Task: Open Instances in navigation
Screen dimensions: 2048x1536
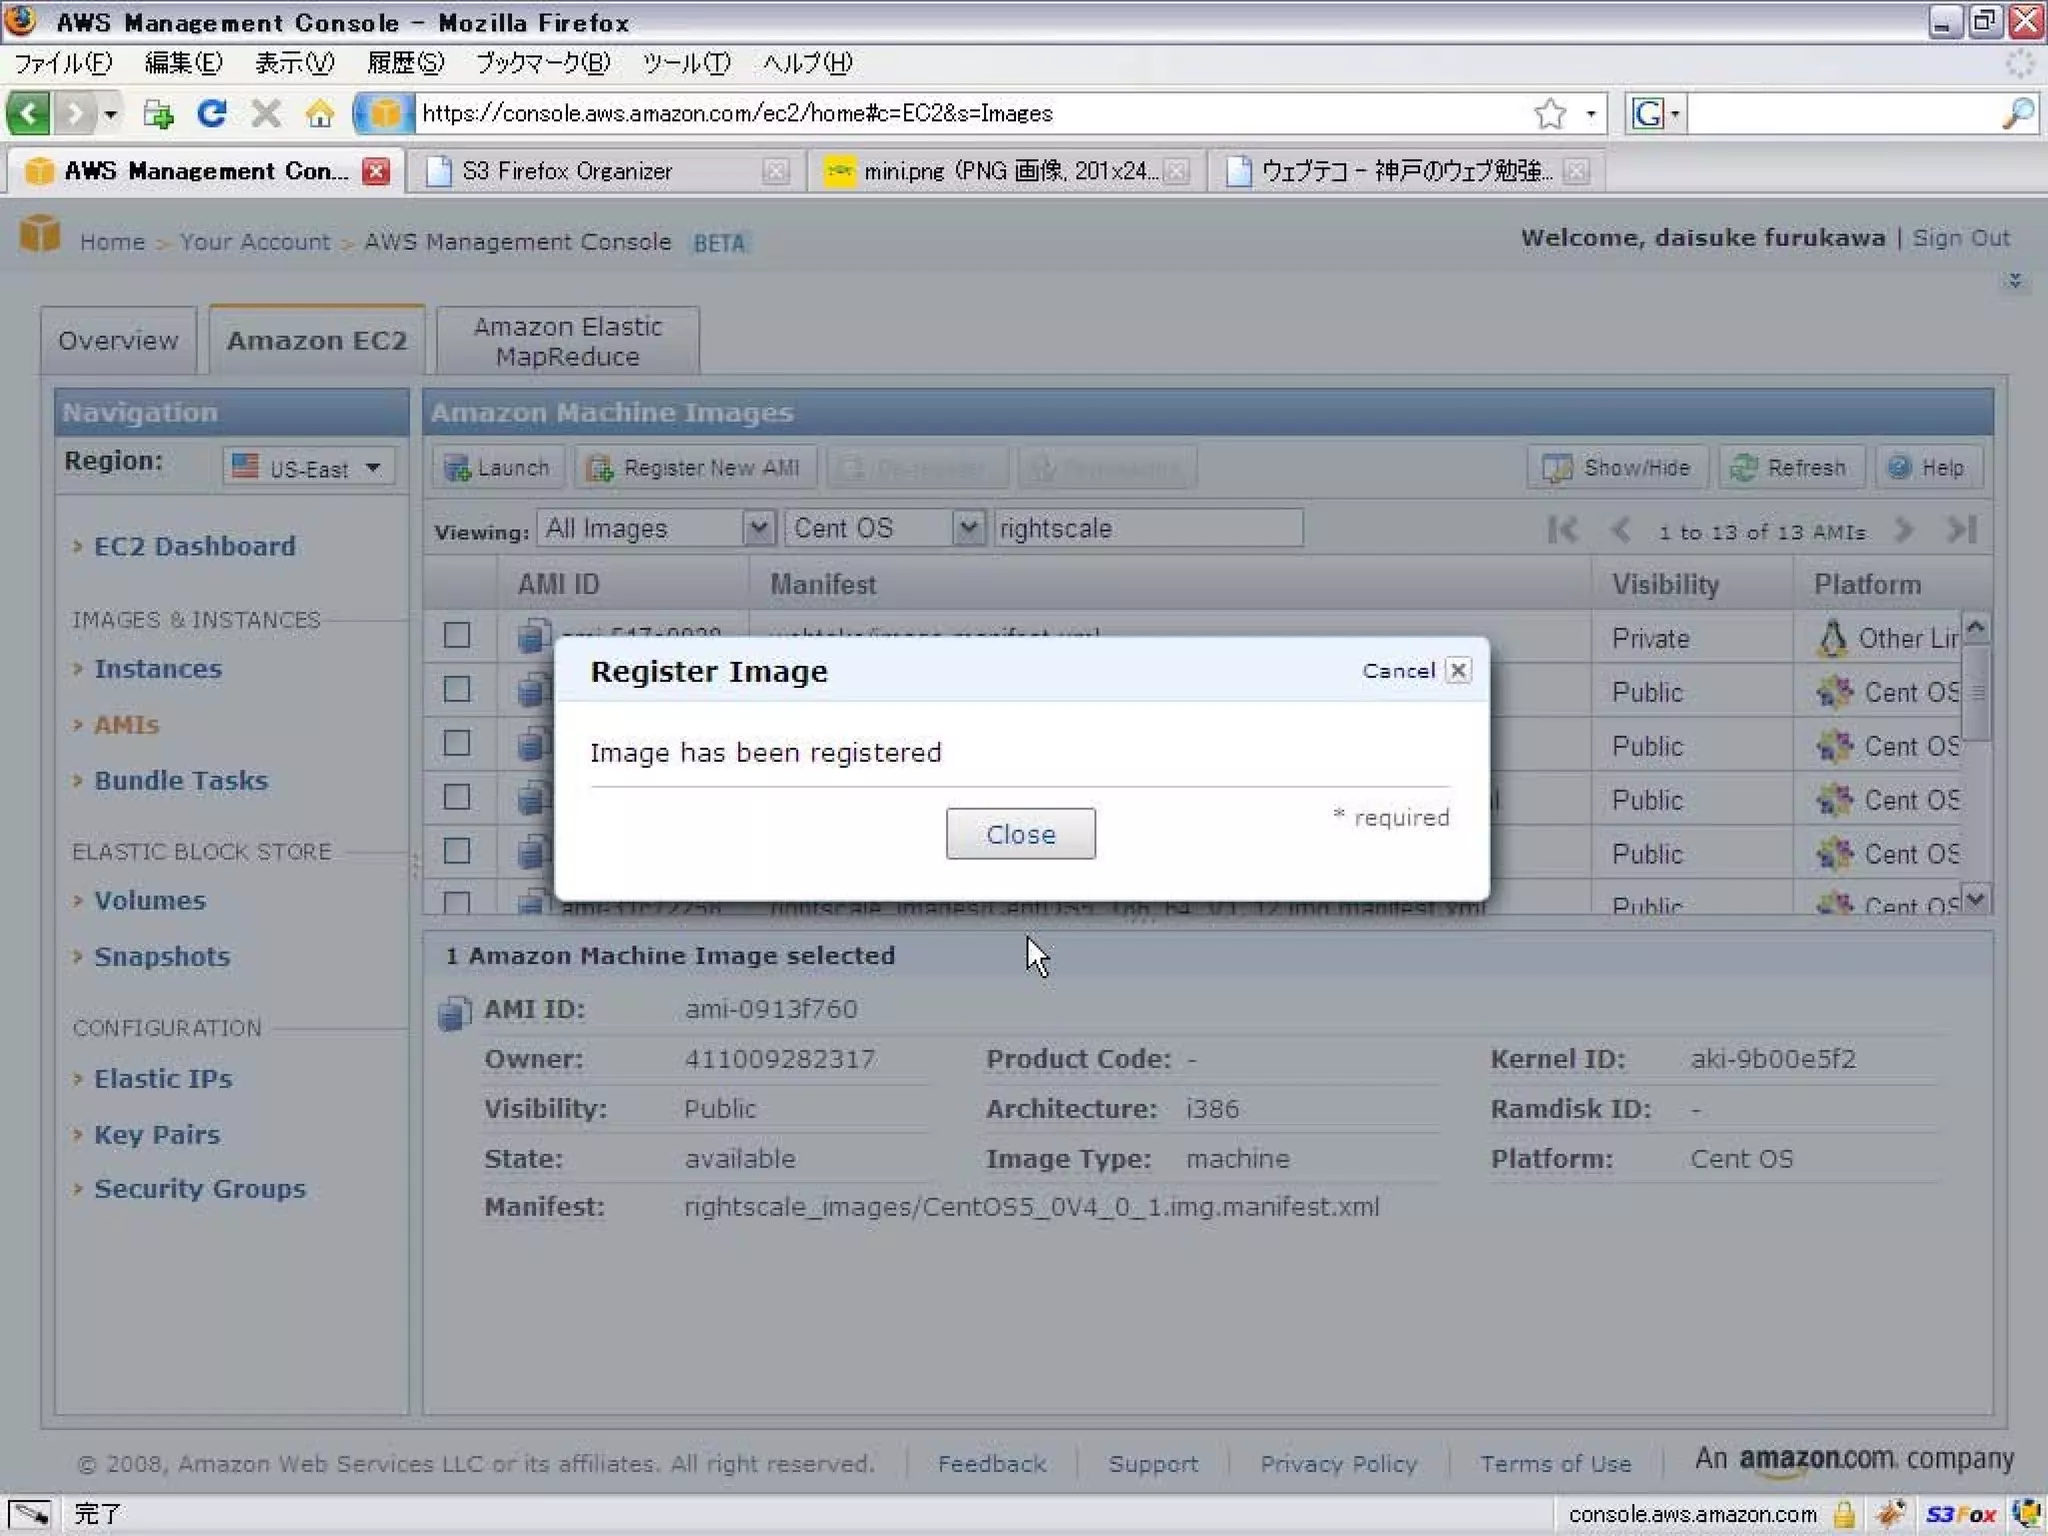Action: [158, 668]
